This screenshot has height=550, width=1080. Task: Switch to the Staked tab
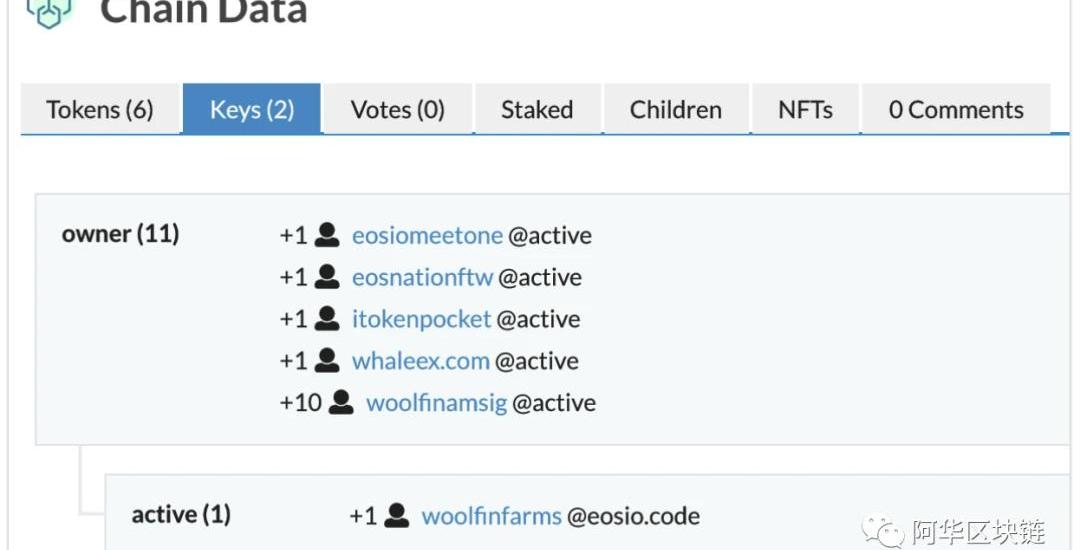[x=537, y=110]
